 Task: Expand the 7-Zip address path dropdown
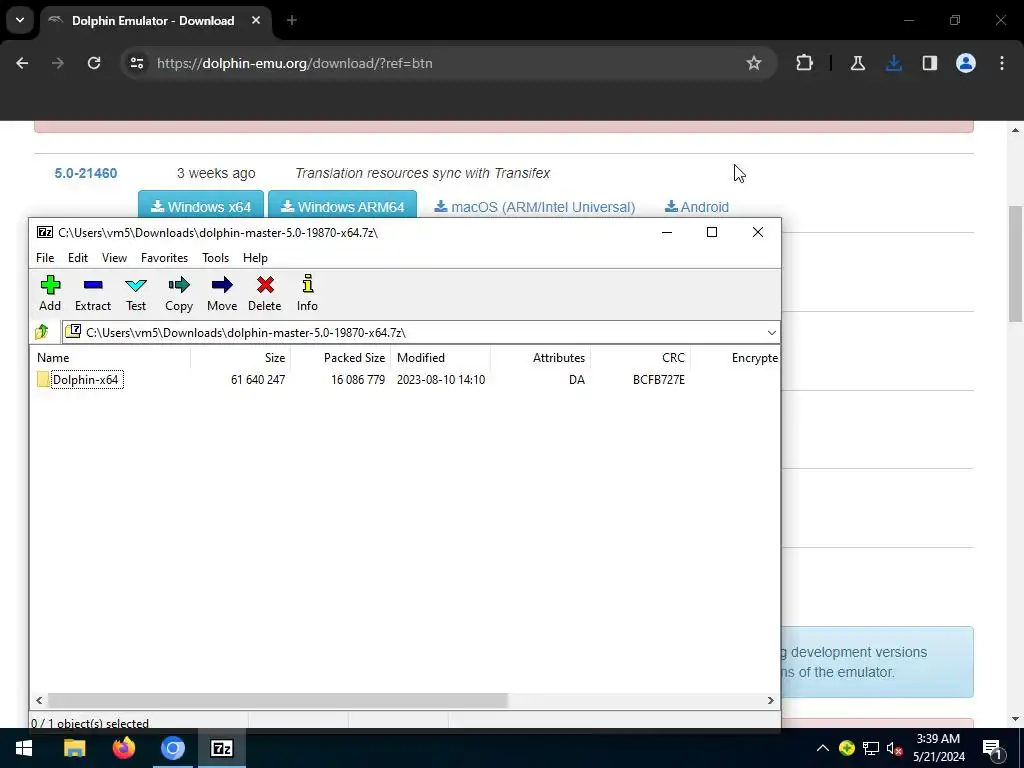(x=771, y=332)
